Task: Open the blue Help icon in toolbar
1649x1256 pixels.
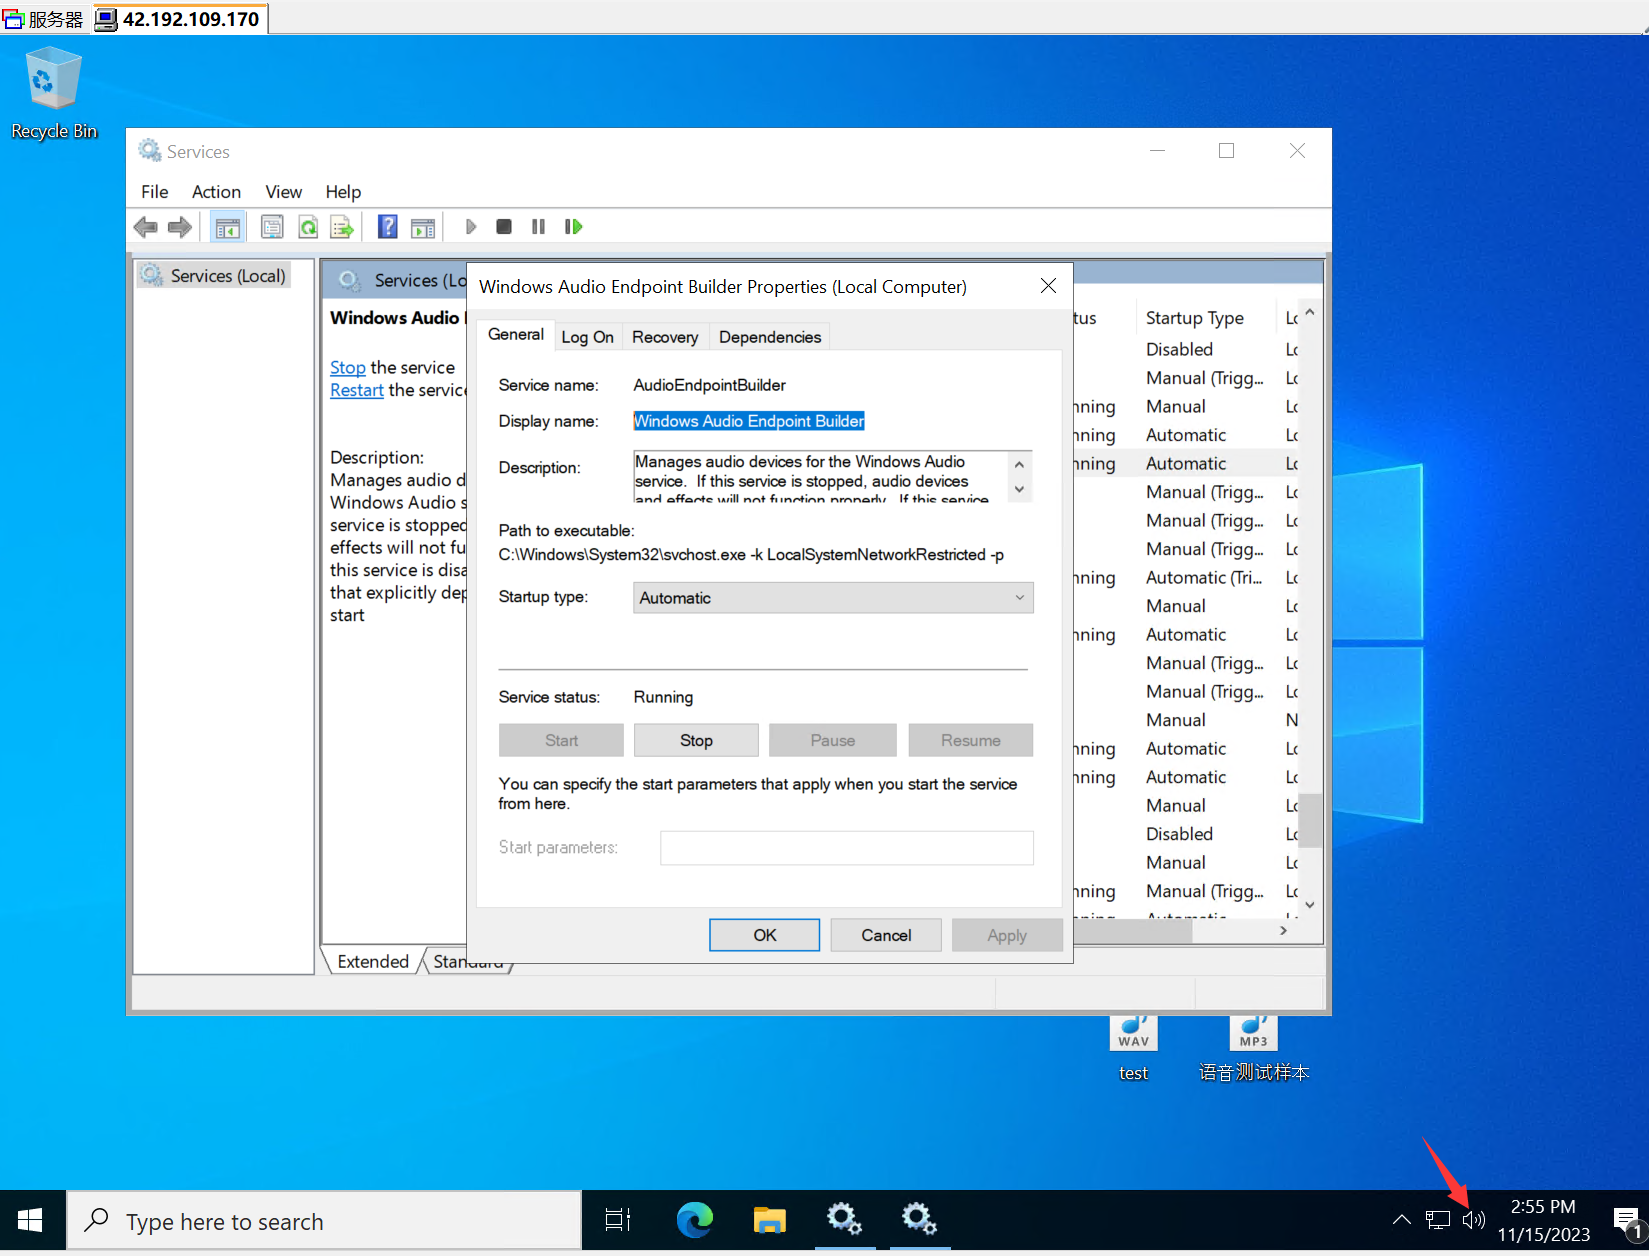Action: point(388,227)
